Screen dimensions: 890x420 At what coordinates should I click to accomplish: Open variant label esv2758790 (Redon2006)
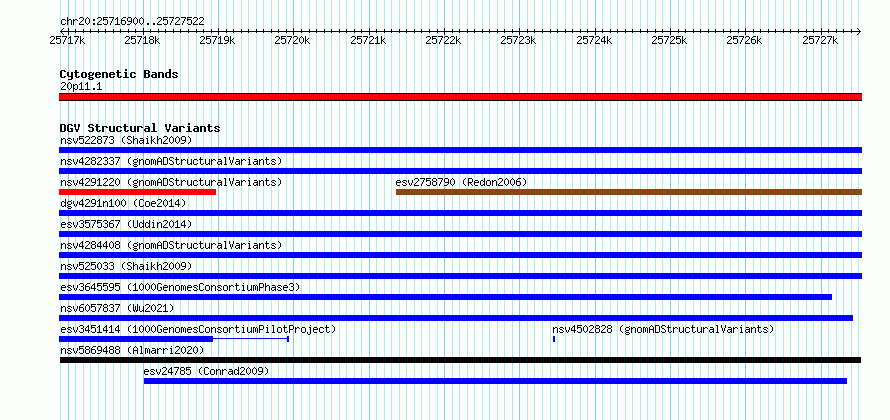pos(461,182)
